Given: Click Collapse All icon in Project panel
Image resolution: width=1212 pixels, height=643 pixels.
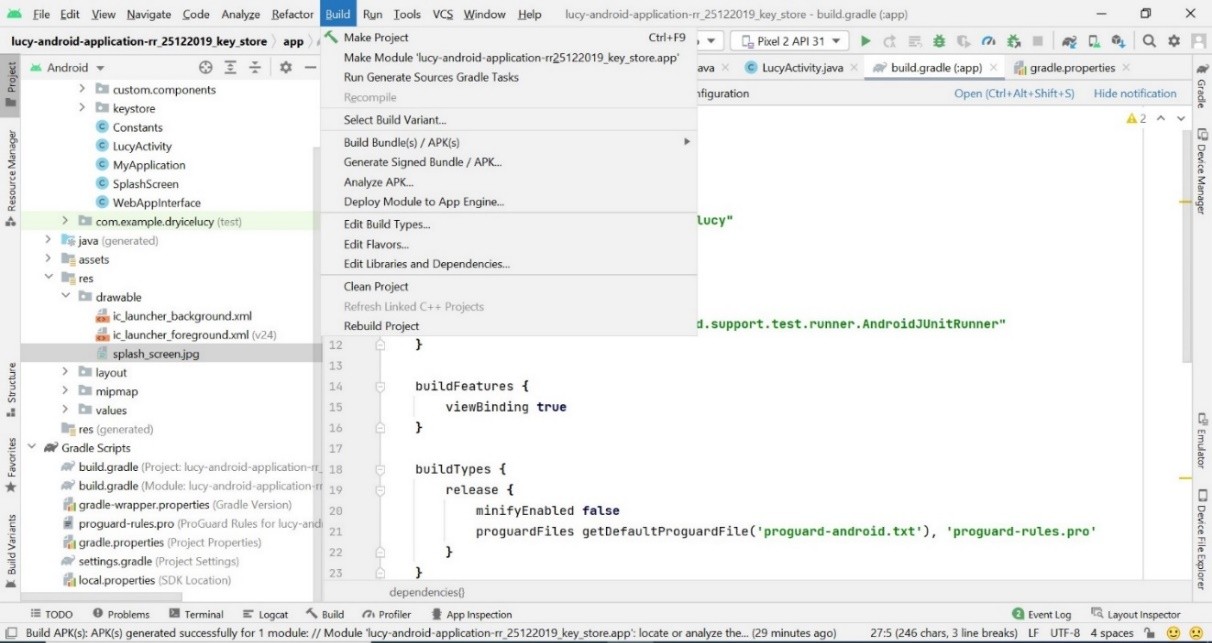Looking at the screenshot, I should (x=254, y=68).
